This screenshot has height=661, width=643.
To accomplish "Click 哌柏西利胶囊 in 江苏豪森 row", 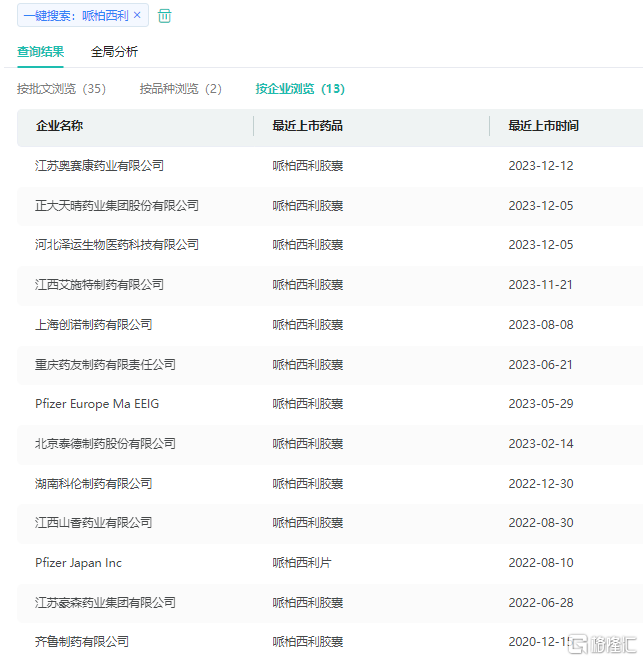I will tap(308, 603).
